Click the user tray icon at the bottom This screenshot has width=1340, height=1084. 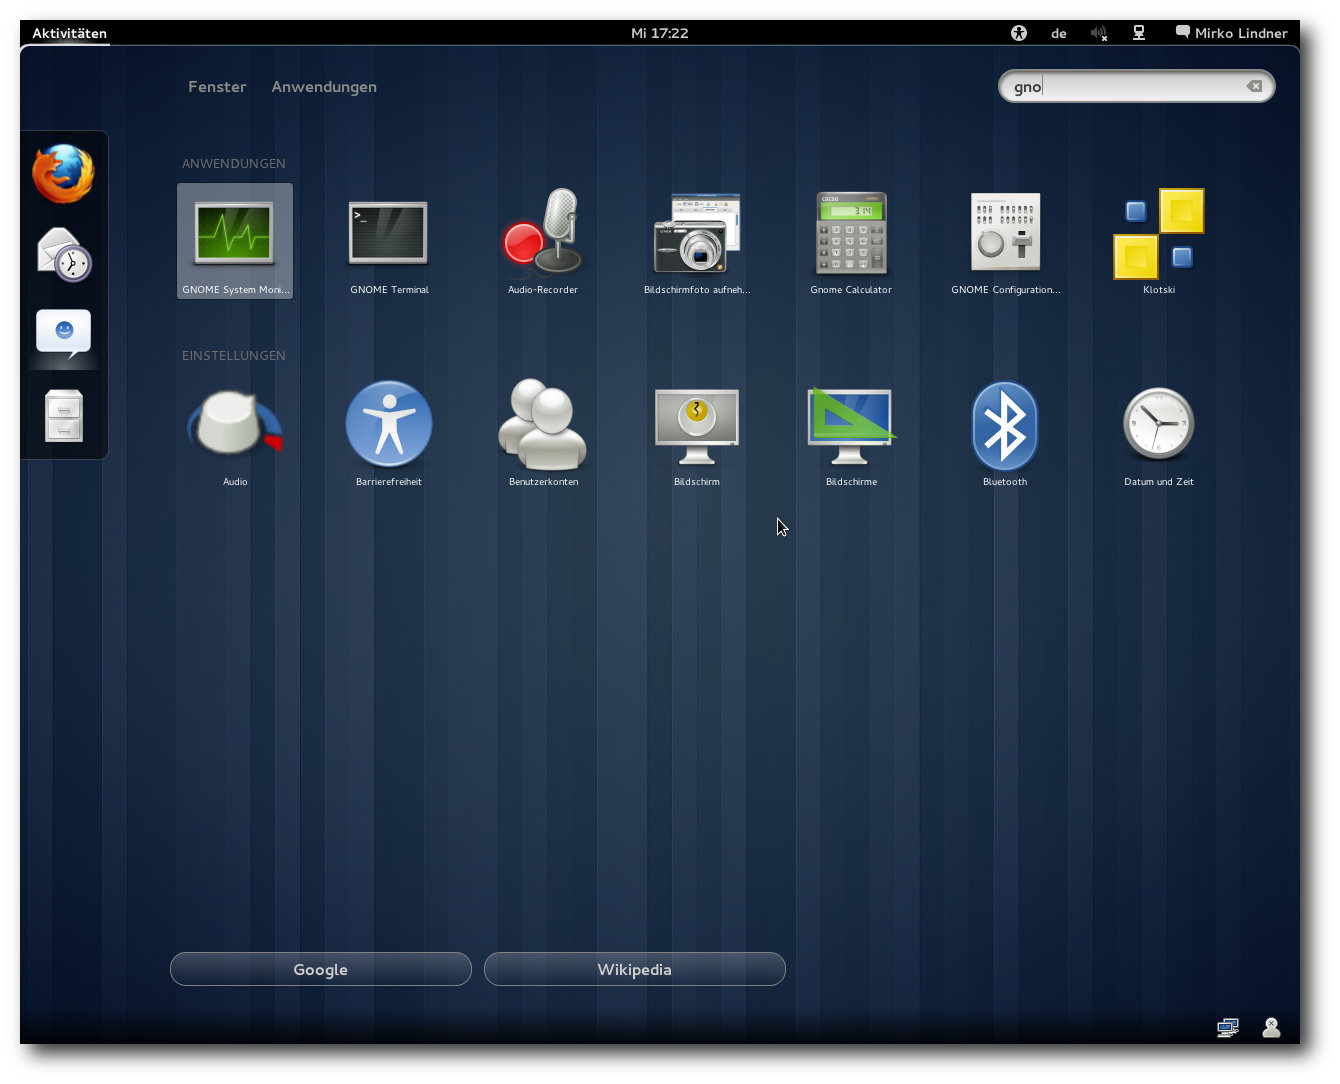[1271, 1027]
